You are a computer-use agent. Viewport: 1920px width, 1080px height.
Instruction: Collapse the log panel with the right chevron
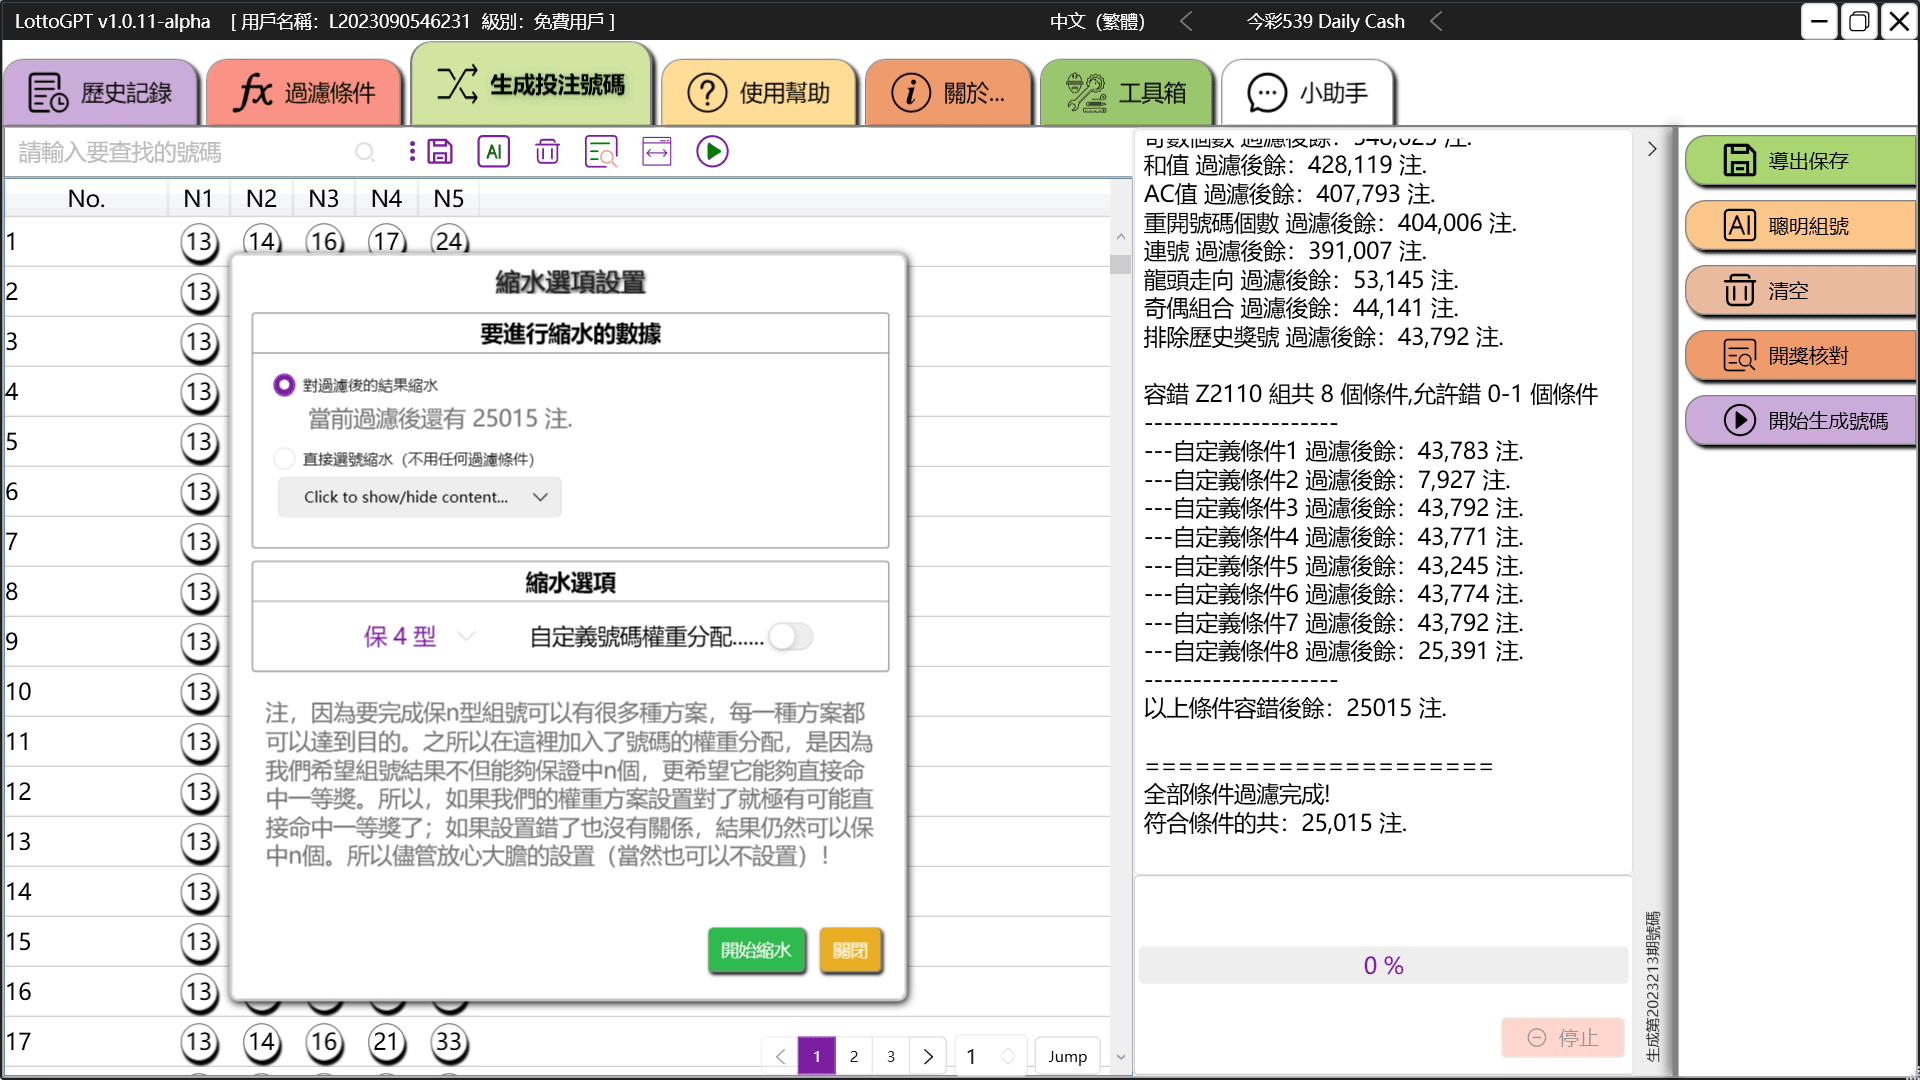[x=1652, y=149]
